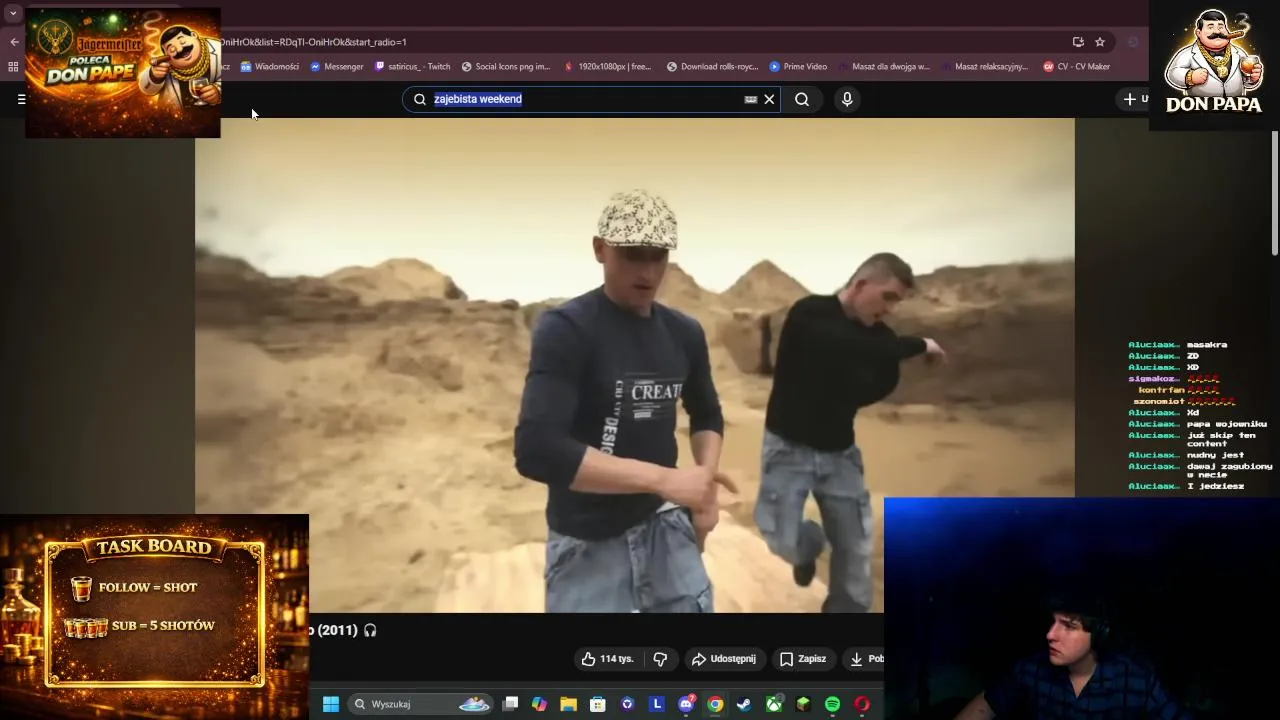
Task: Open the Wiadomości bookmark
Action: click(269, 67)
